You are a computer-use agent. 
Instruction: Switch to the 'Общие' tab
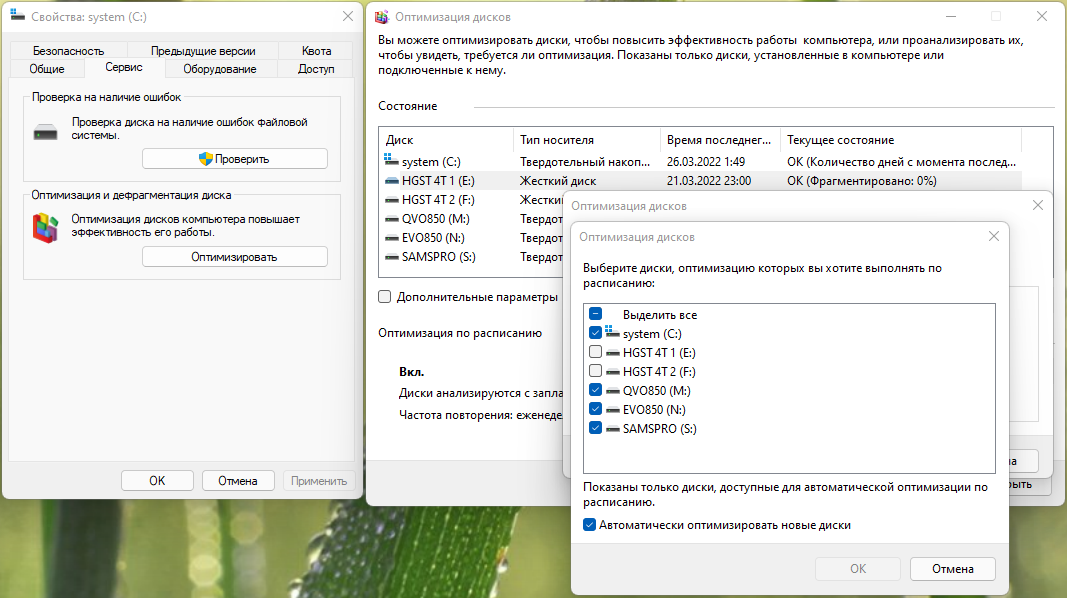point(47,69)
